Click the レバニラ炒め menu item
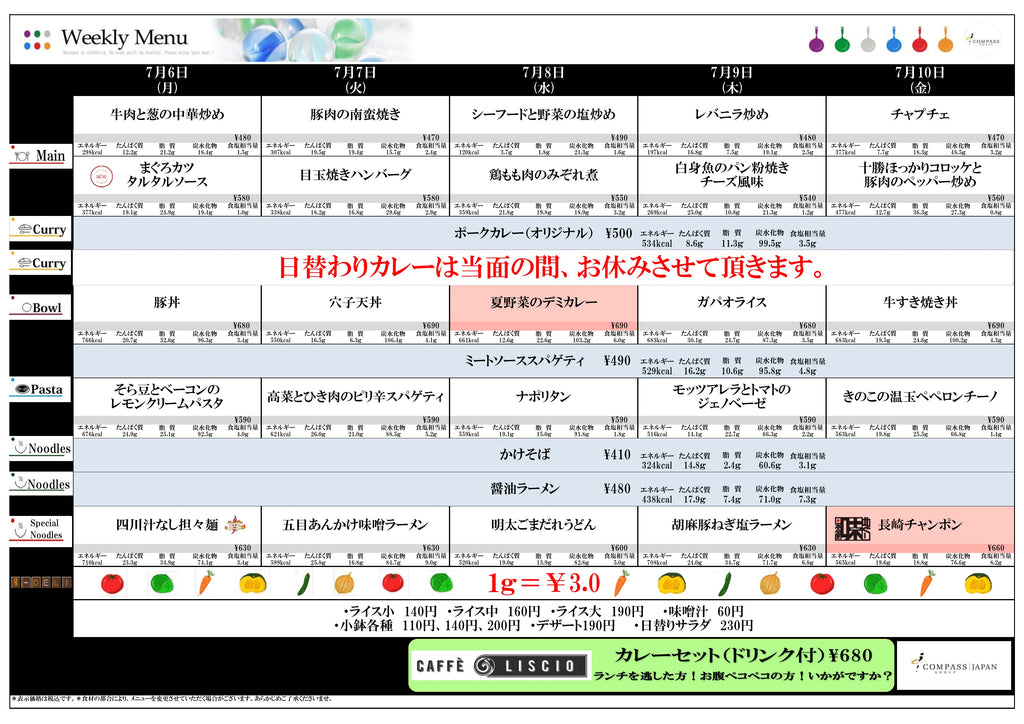This screenshot has width=1024, height=724. click(x=731, y=114)
